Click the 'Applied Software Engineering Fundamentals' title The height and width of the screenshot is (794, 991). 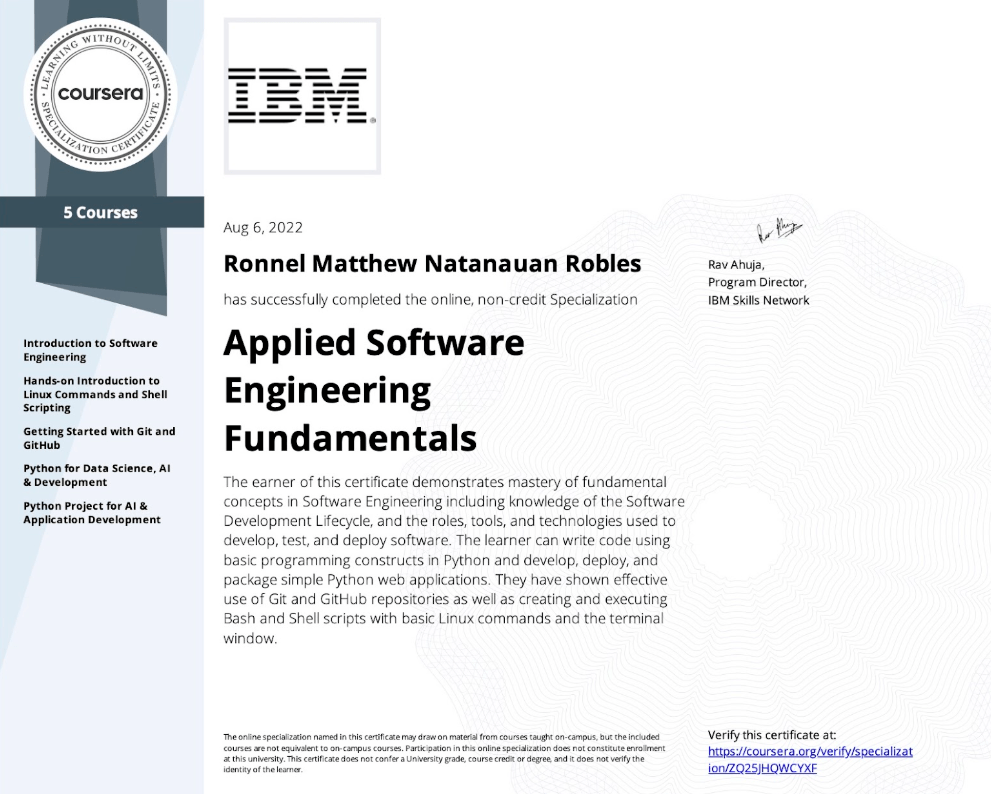(x=374, y=390)
